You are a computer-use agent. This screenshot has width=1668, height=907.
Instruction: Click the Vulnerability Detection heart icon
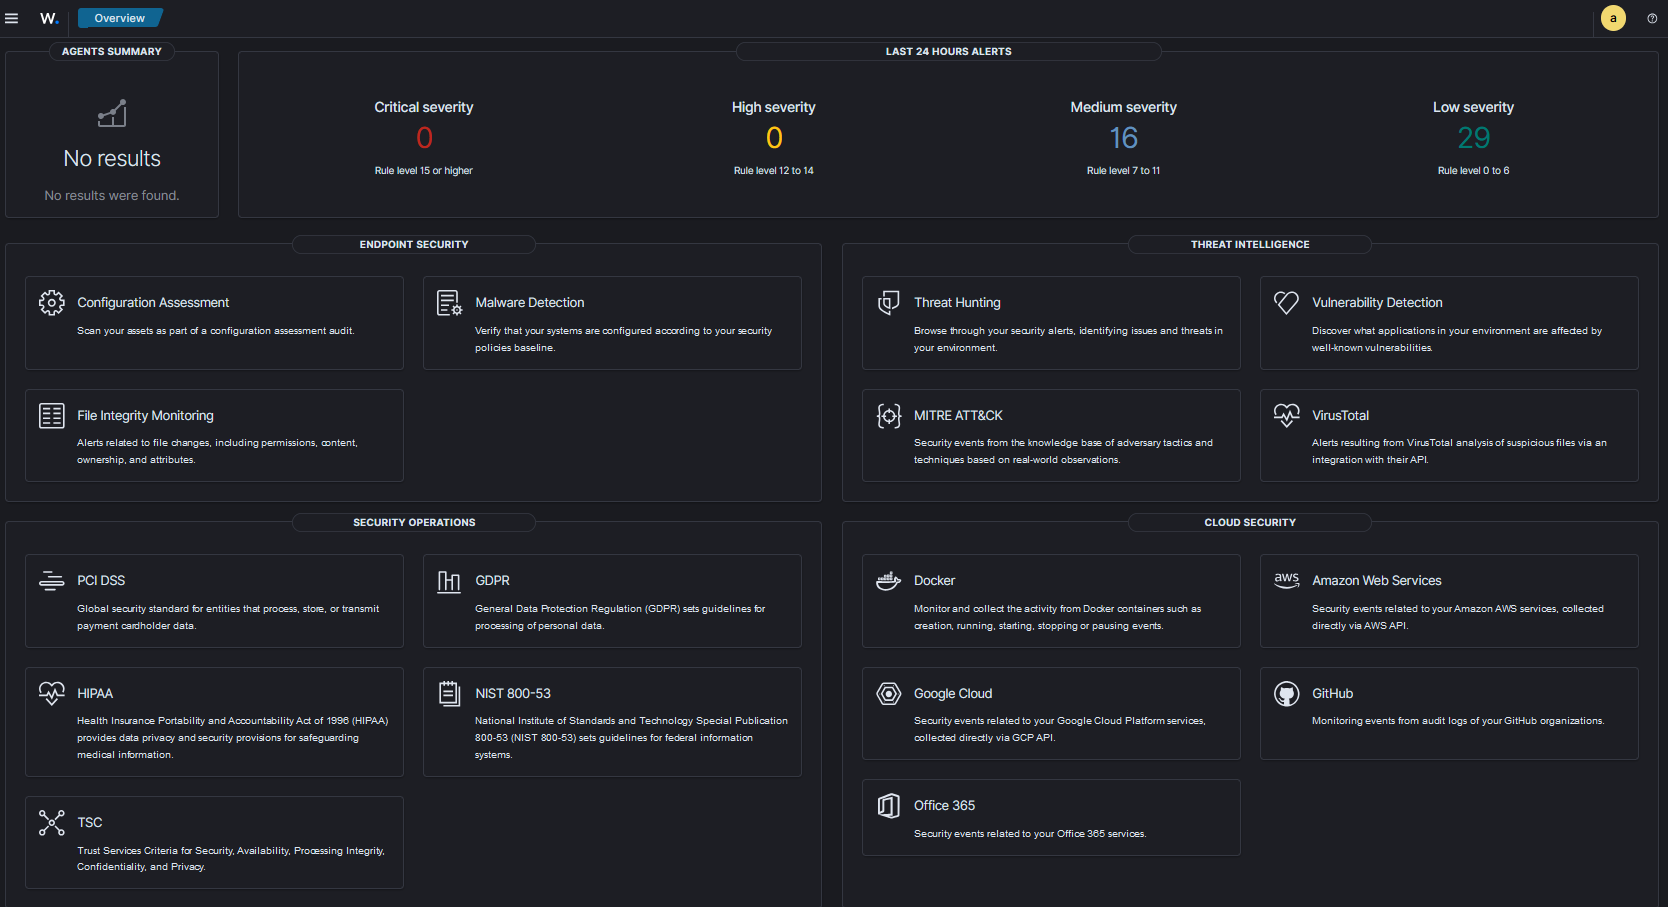[1287, 302]
